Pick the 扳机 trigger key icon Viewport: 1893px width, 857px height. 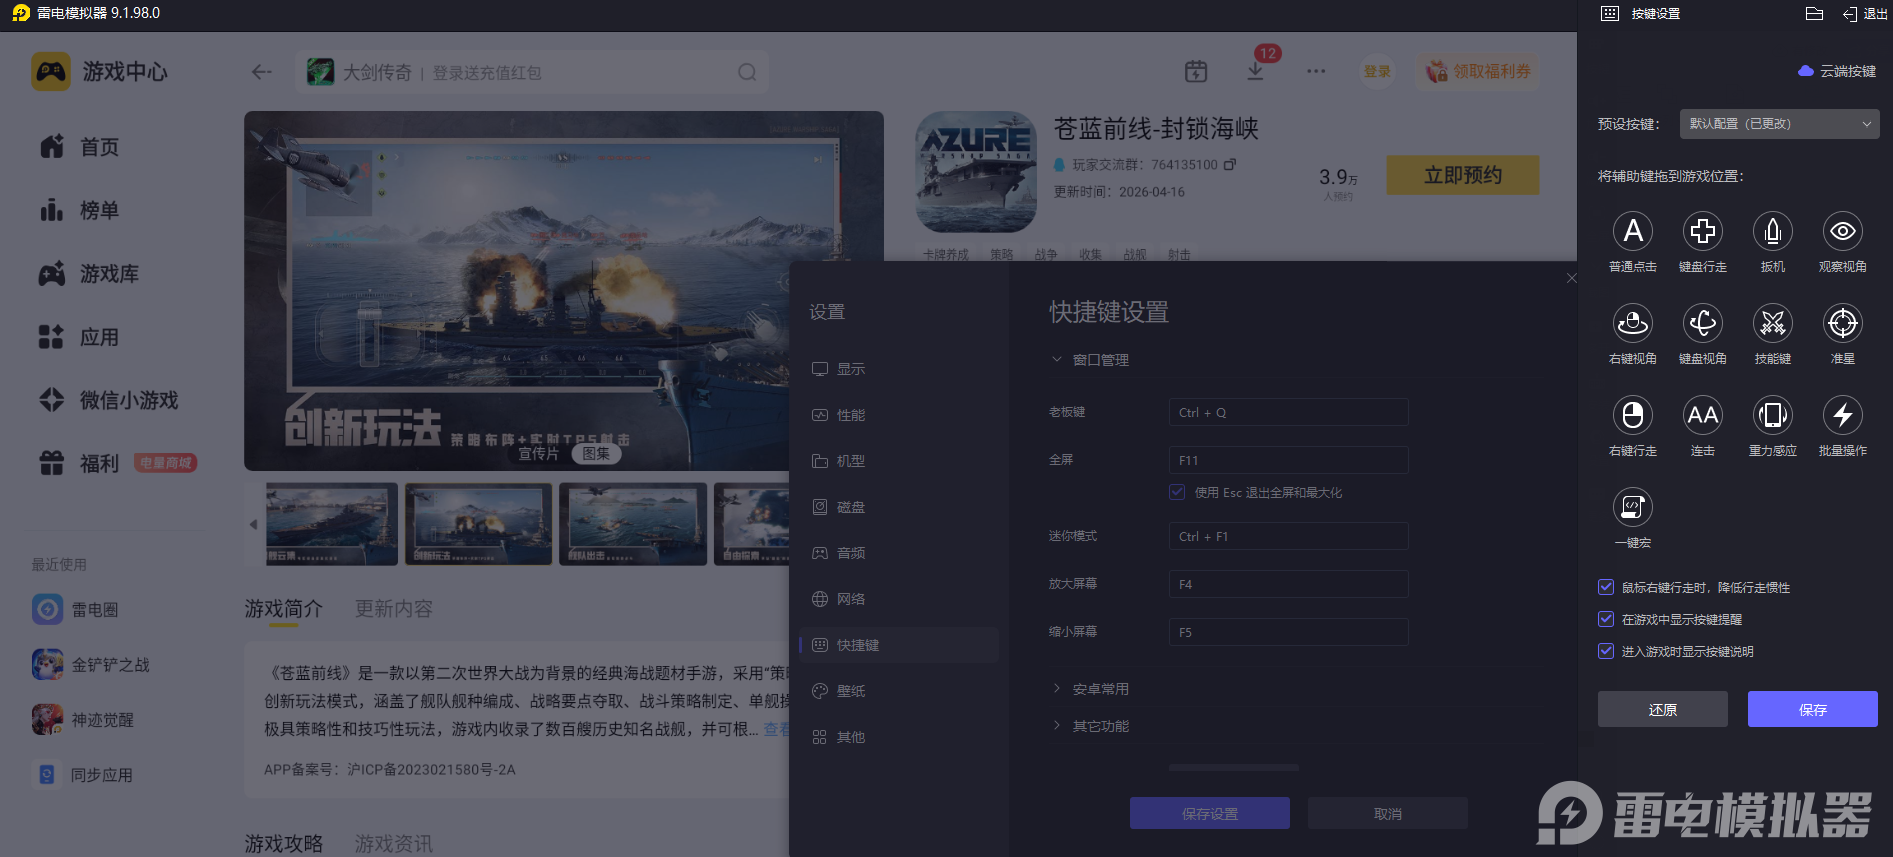[x=1772, y=232]
